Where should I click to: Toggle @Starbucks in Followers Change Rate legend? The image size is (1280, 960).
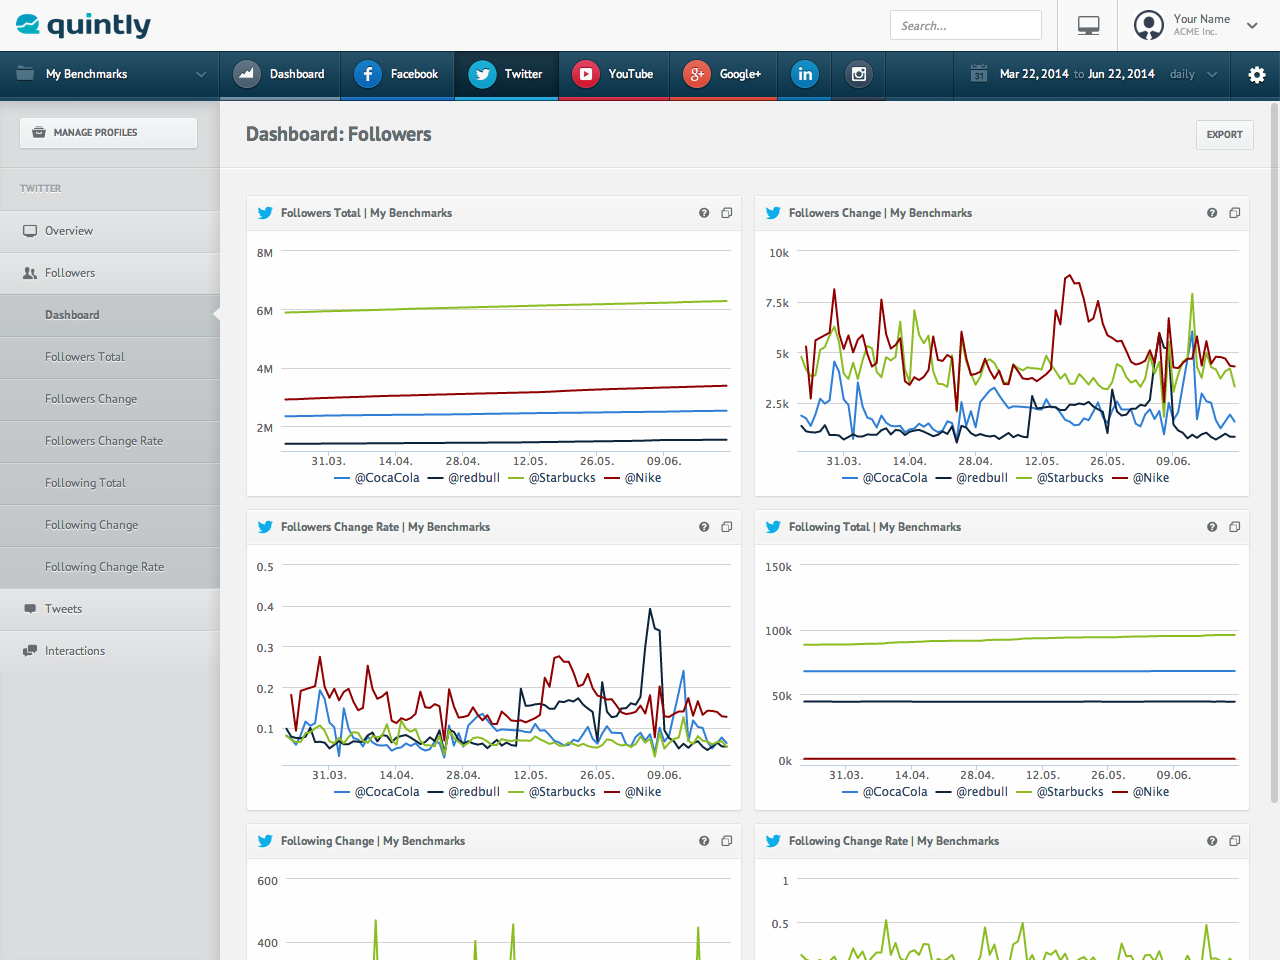(x=552, y=792)
